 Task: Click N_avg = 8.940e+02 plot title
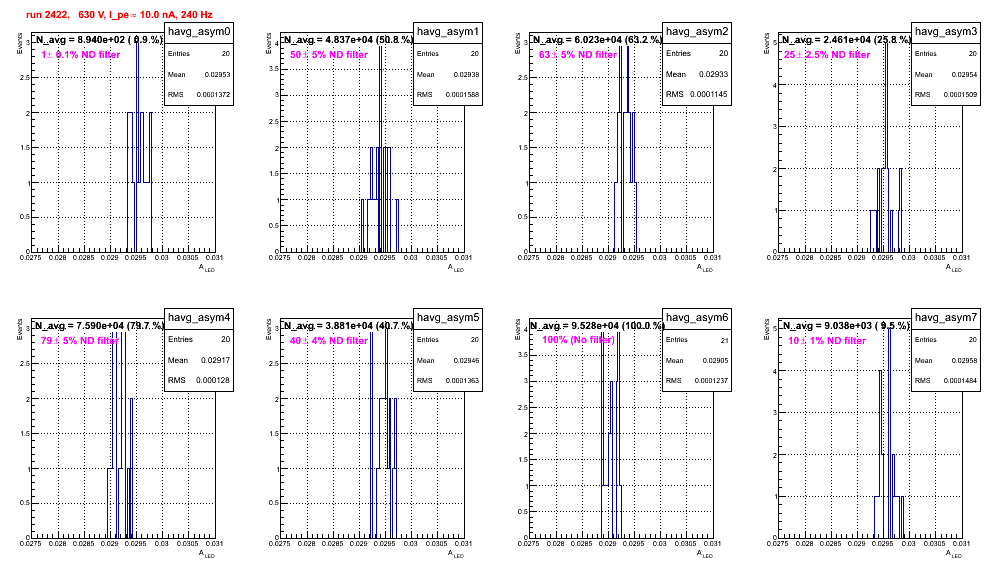click(x=98, y=39)
